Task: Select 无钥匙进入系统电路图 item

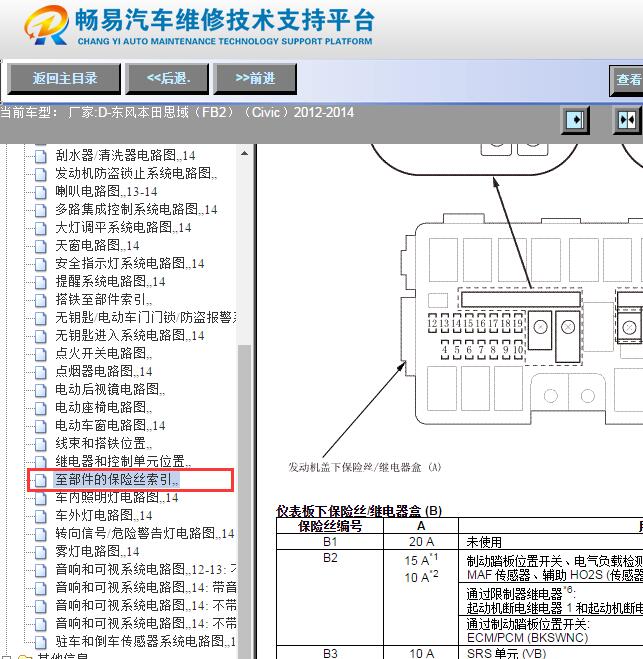Action: tap(130, 335)
